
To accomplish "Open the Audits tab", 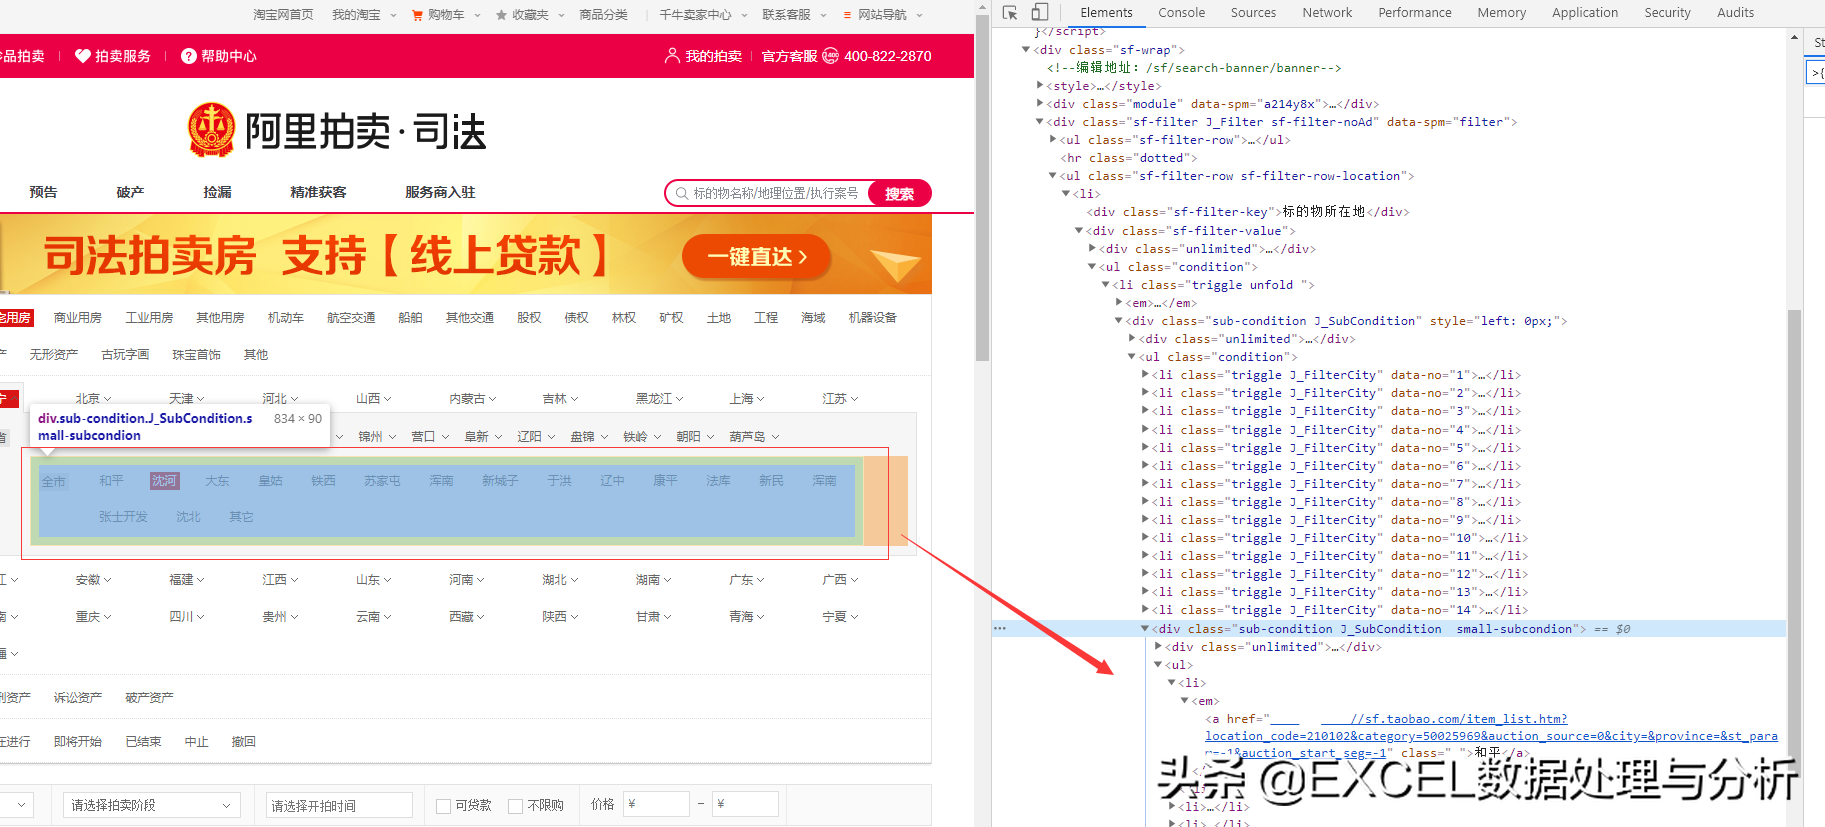I will (x=1735, y=13).
